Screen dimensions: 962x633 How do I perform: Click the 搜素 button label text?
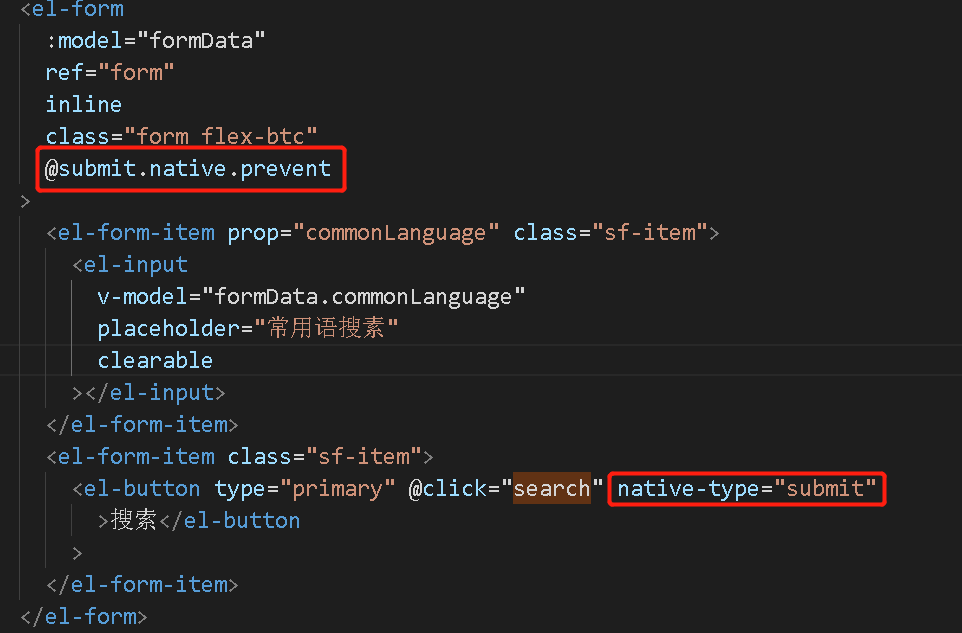(134, 520)
